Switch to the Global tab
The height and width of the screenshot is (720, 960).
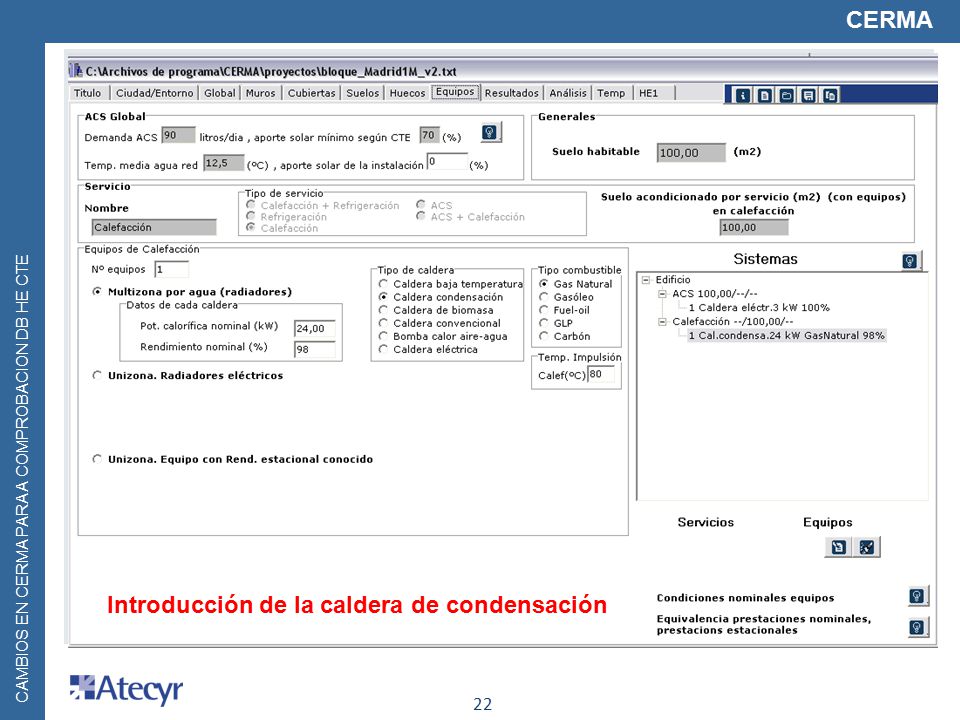tap(220, 93)
